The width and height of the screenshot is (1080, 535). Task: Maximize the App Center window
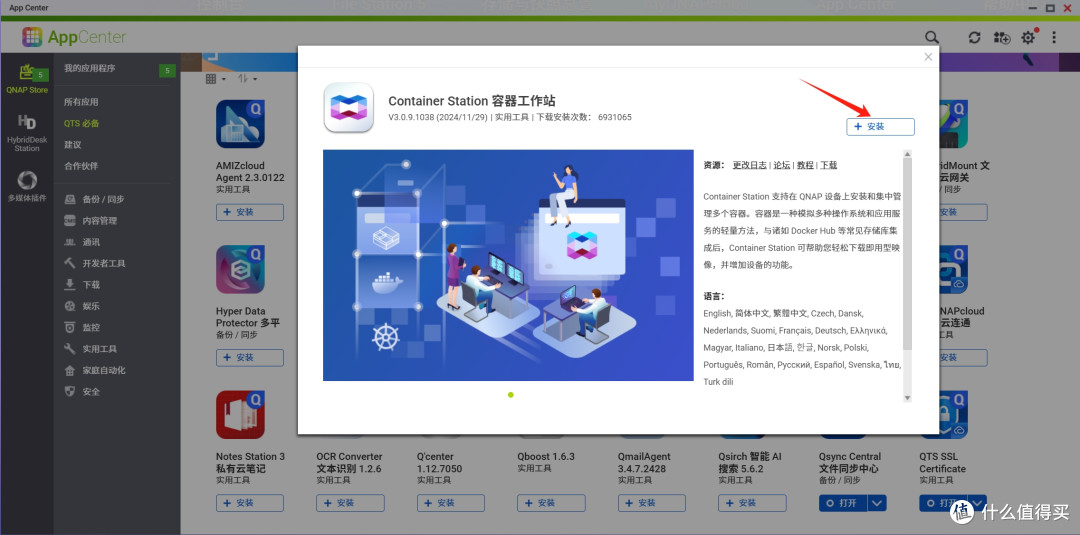[1050, 8]
